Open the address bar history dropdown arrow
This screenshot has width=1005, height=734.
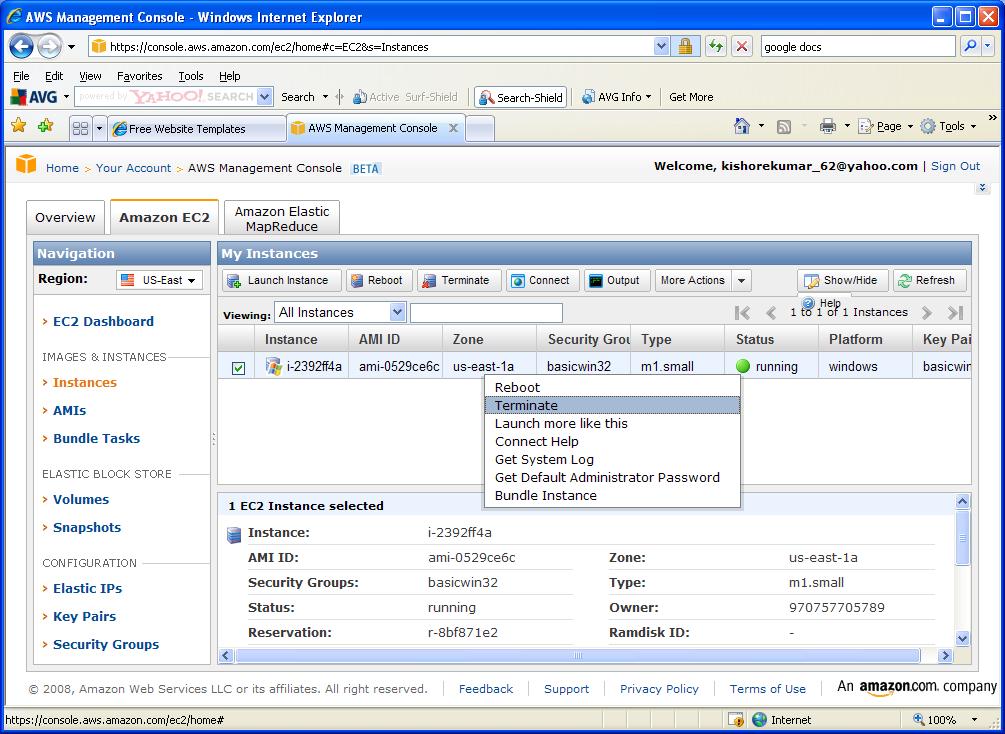pyautogui.click(x=661, y=46)
